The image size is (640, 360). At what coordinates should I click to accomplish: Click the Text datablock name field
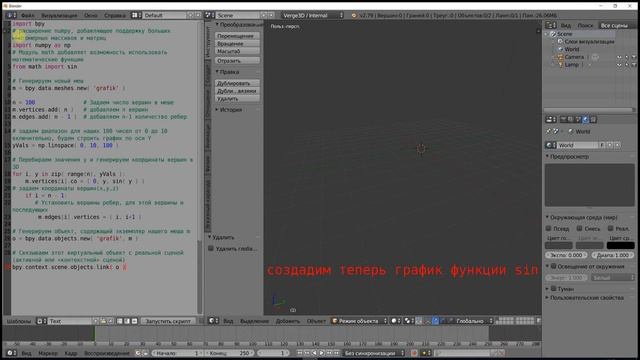coord(70,321)
